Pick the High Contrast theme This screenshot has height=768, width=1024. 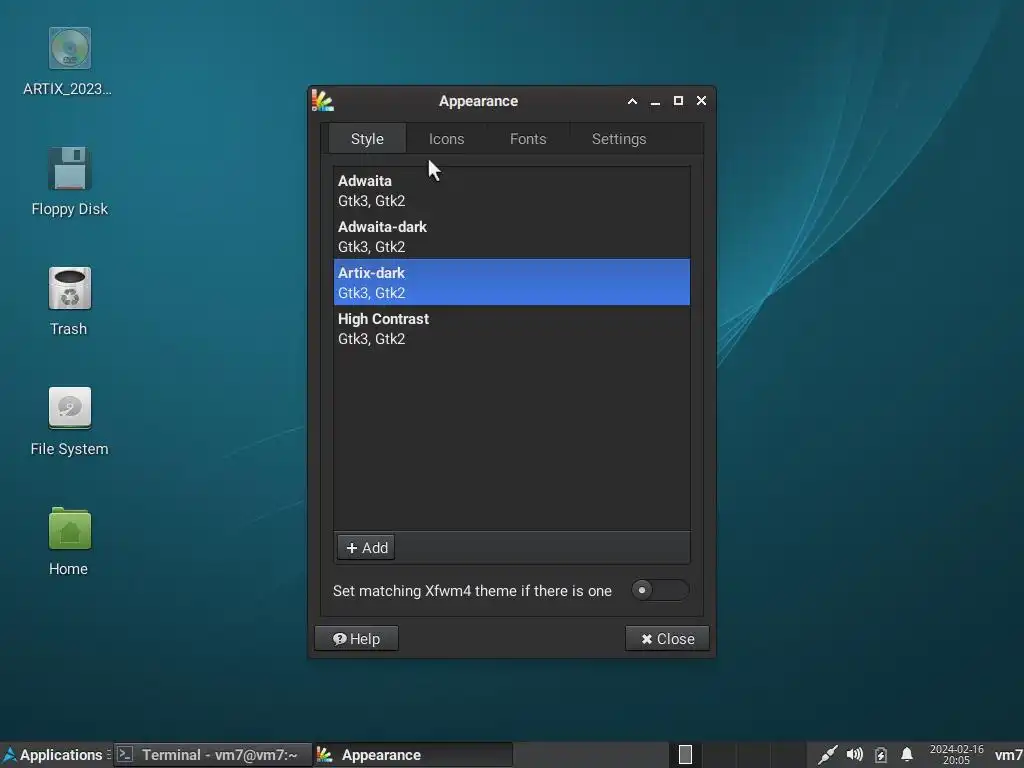tap(511, 328)
